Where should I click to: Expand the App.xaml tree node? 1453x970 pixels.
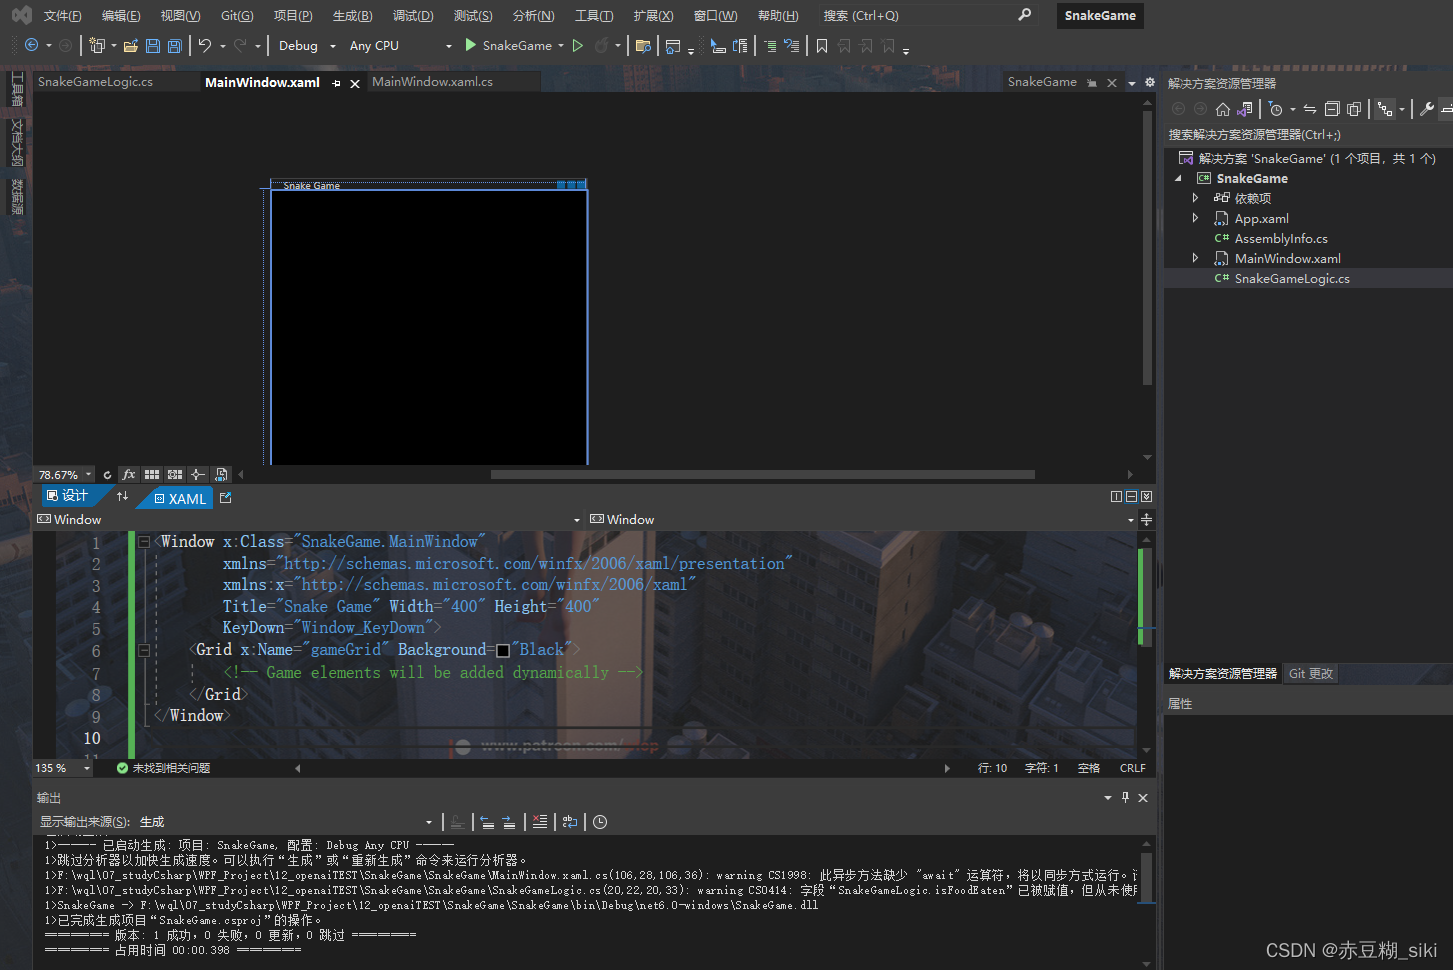click(1195, 218)
